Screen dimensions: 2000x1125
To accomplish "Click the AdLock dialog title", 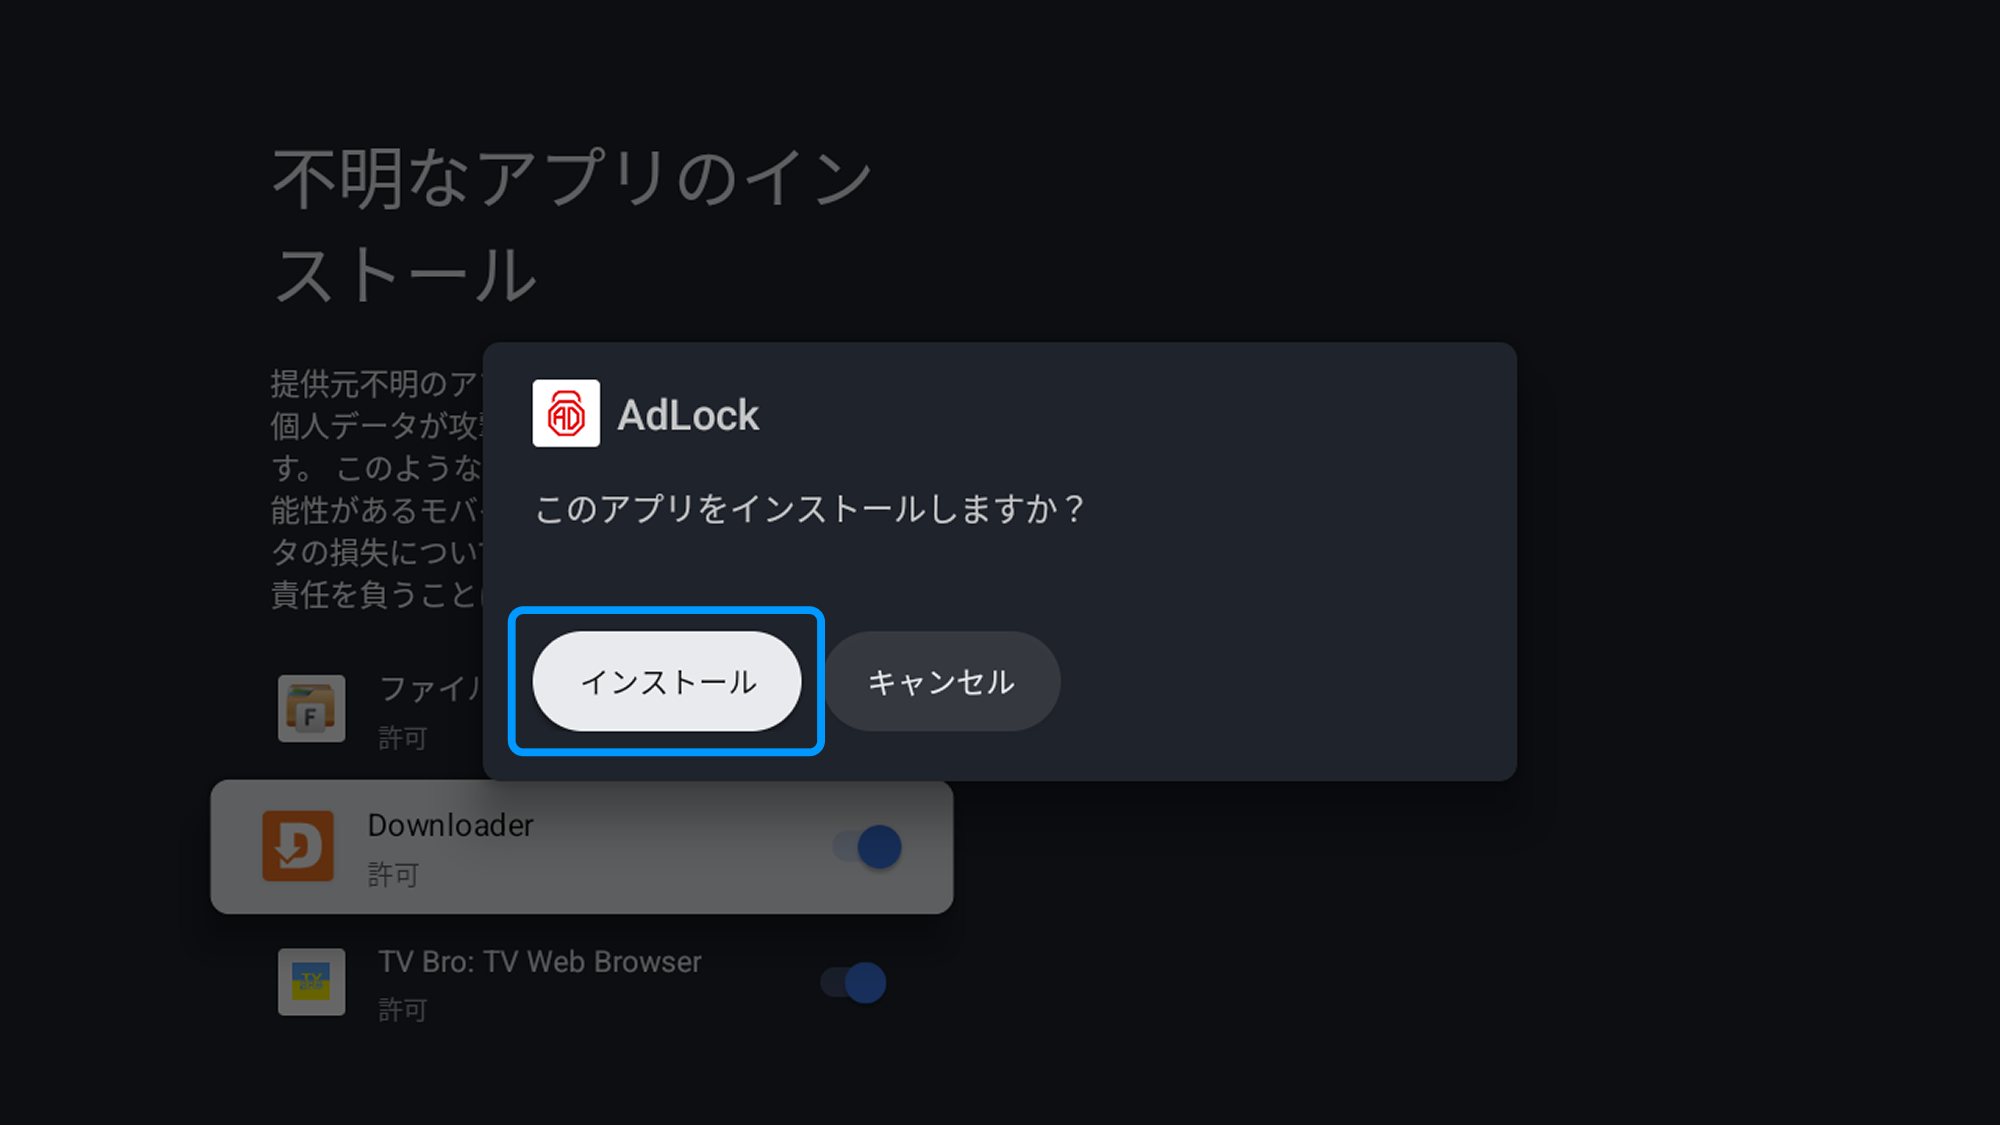I will tap(688, 414).
